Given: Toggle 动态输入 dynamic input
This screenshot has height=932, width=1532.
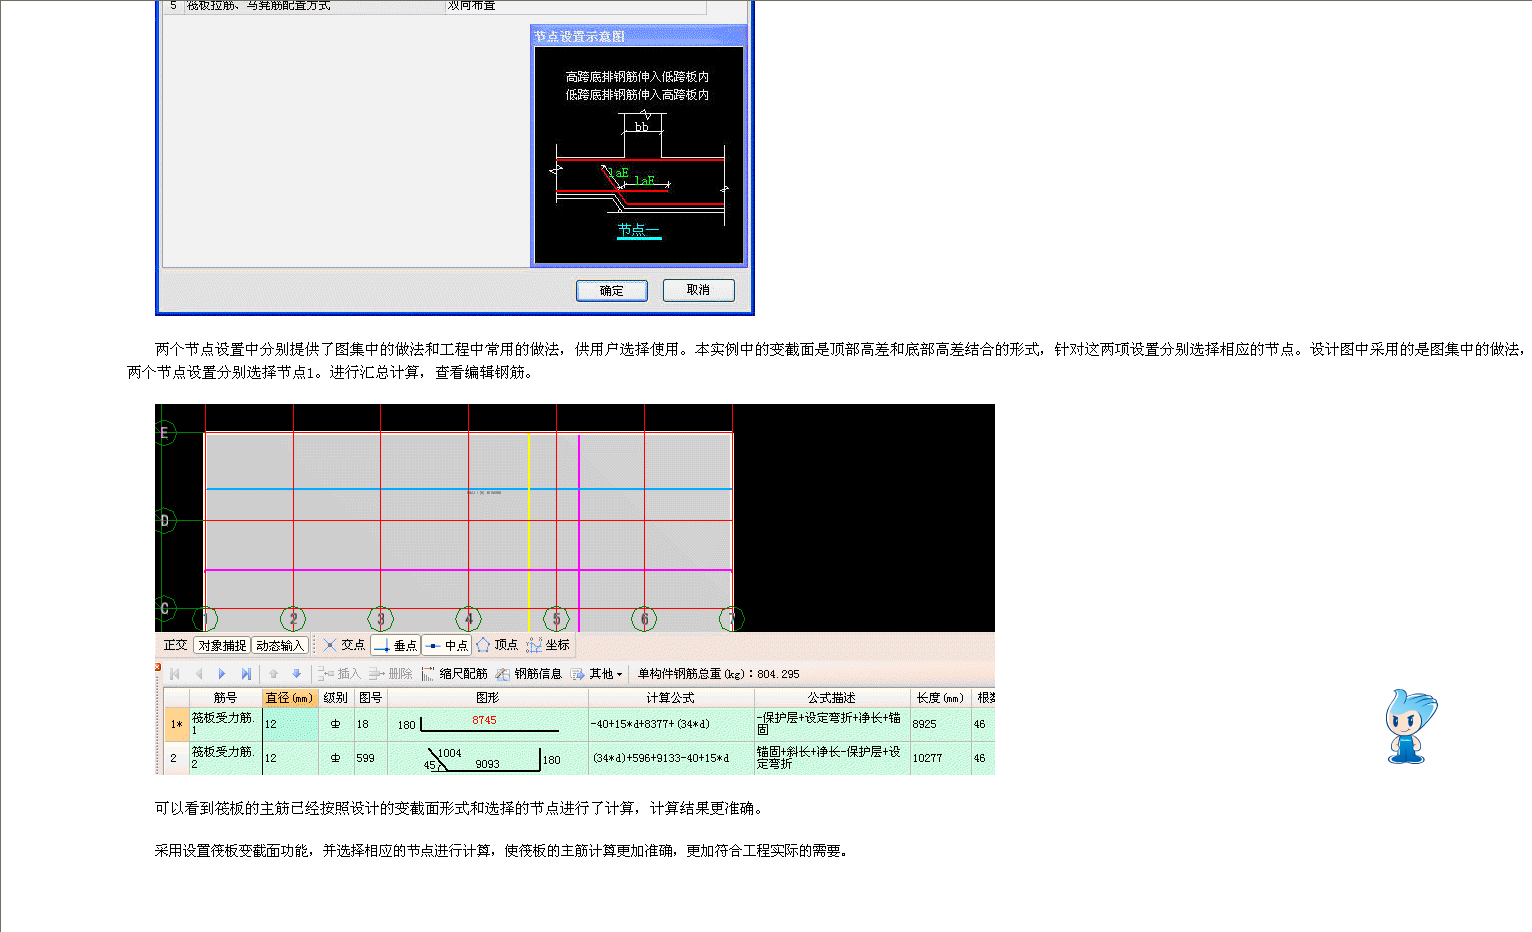Looking at the screenshot, I should click(279, 645).
